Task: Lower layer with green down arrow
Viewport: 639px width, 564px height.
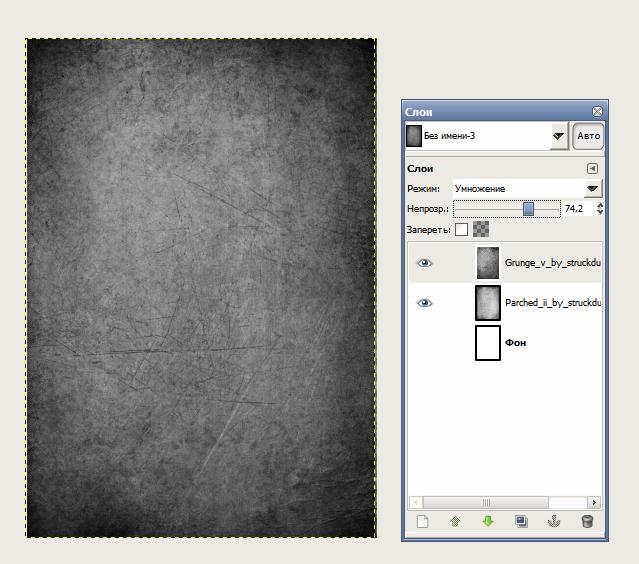Action: (488, 521)
